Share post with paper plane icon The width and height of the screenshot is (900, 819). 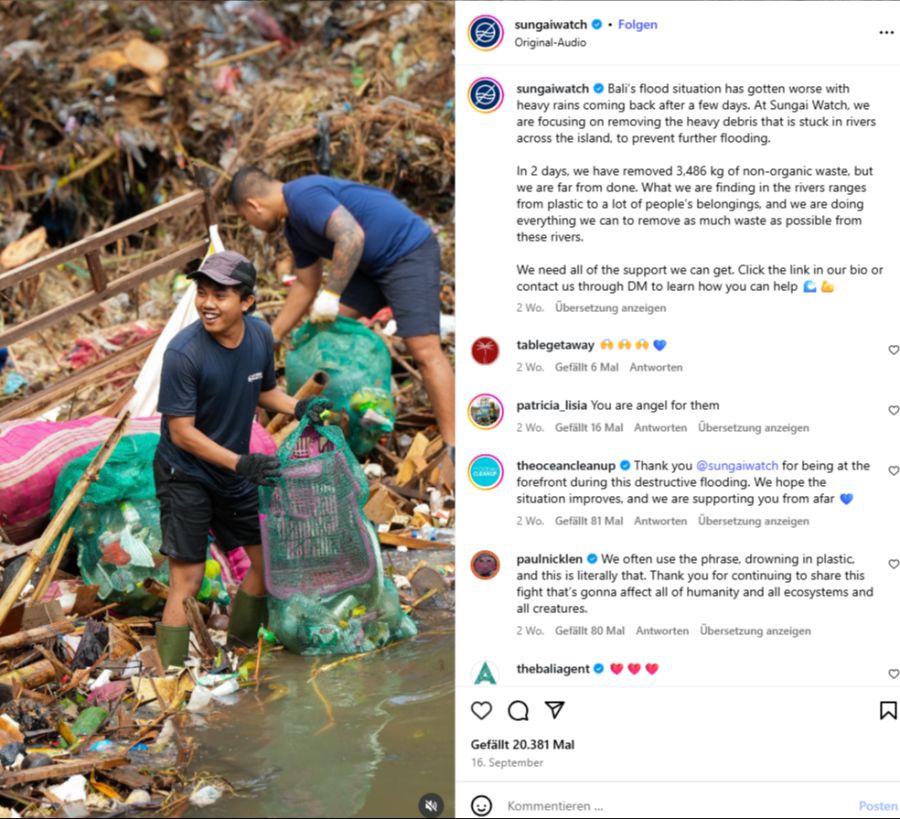(x=554, y=710)
